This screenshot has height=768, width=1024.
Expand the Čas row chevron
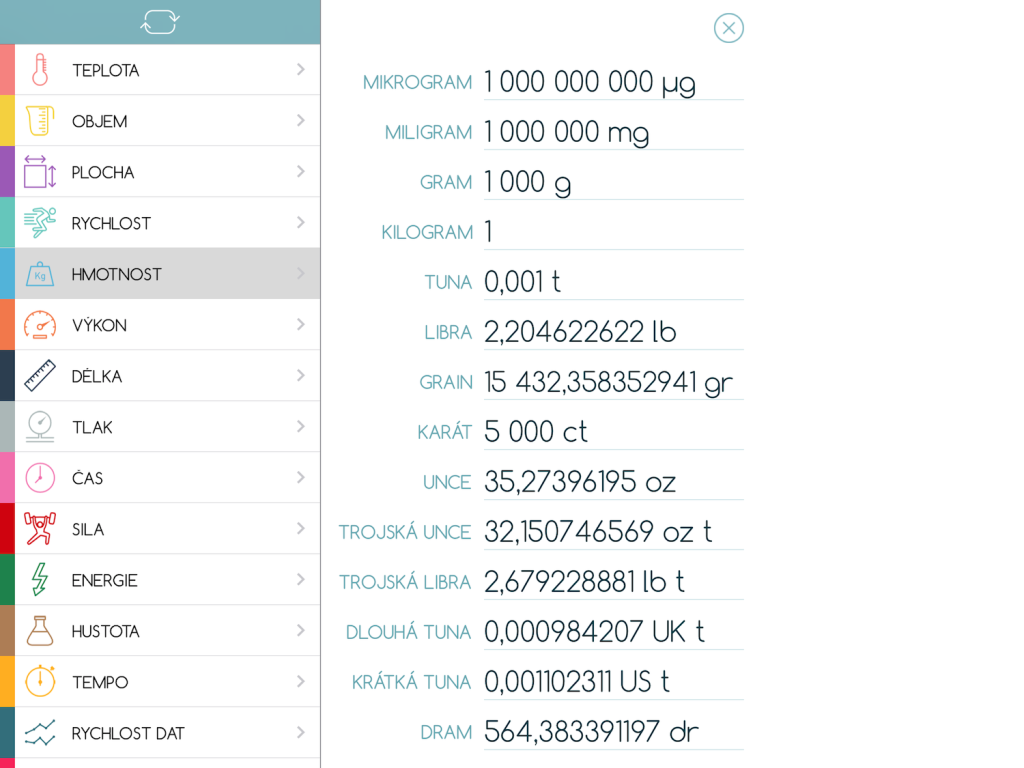coord(300,477)
